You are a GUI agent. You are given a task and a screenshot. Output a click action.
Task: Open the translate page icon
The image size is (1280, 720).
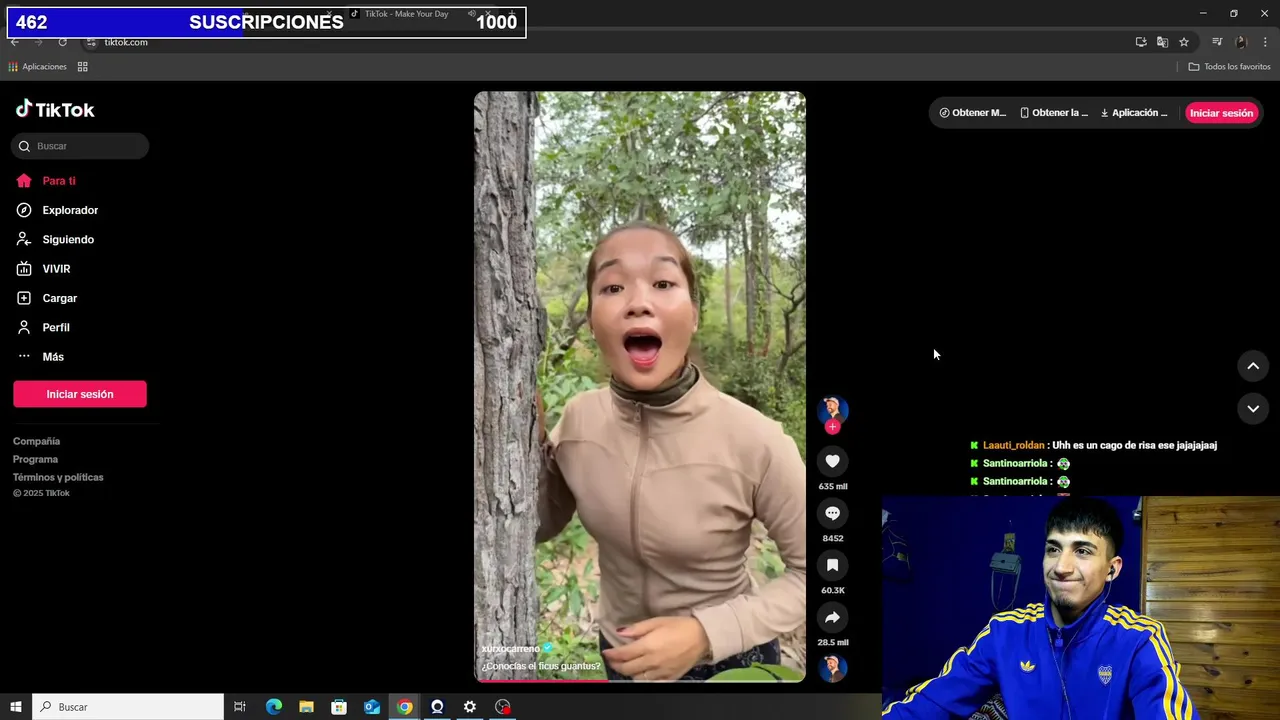click(x=1162, y=42)
